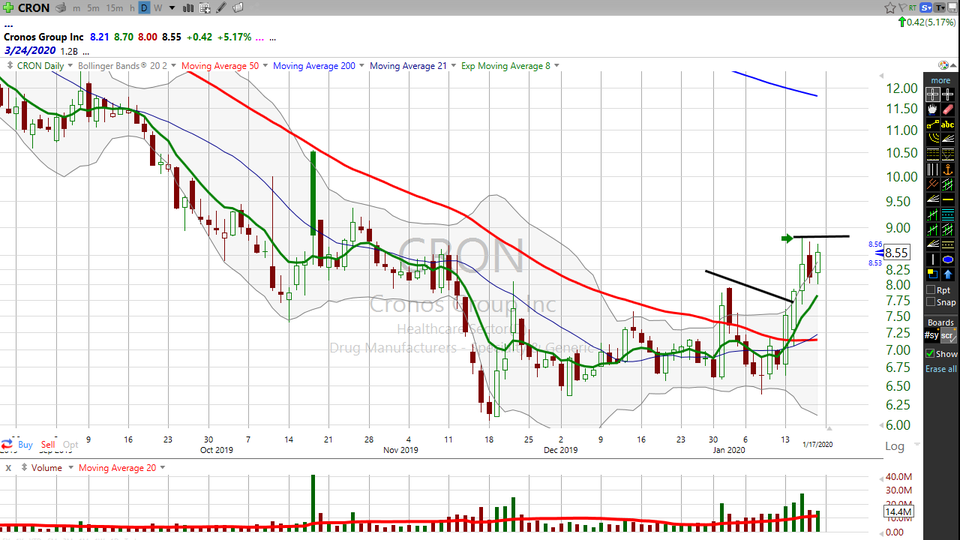Click the printer icon beside CRON

click(x=61, y=8)
